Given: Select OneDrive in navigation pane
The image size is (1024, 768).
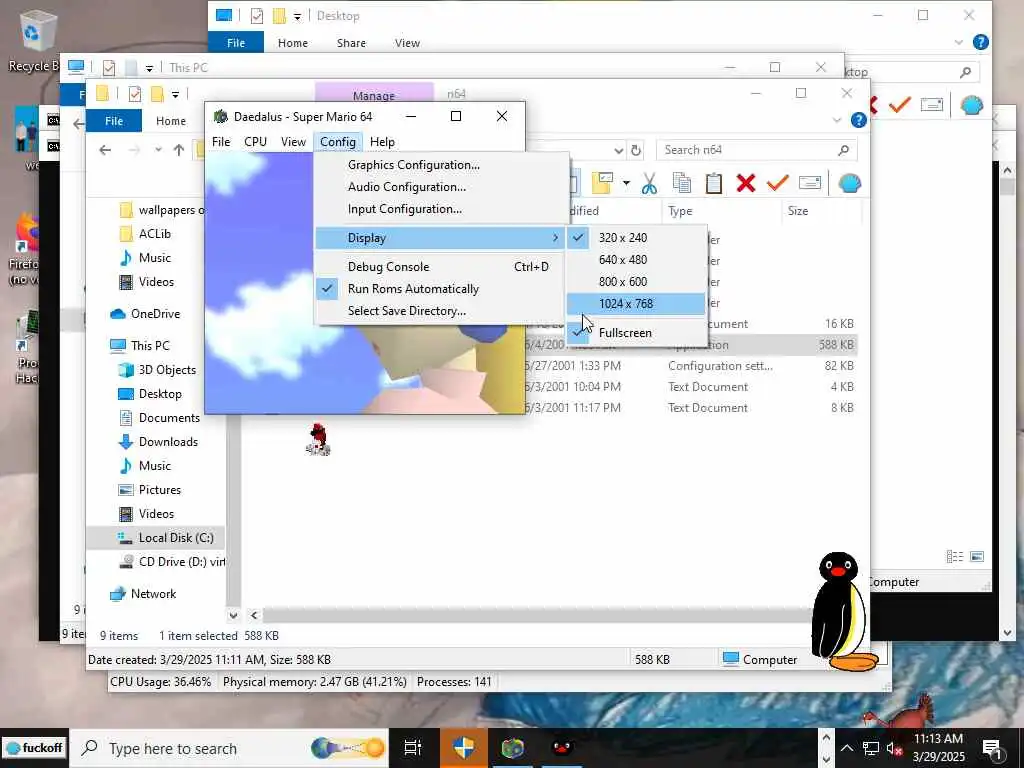Looking at the screenshot, I should coord(155,313).
